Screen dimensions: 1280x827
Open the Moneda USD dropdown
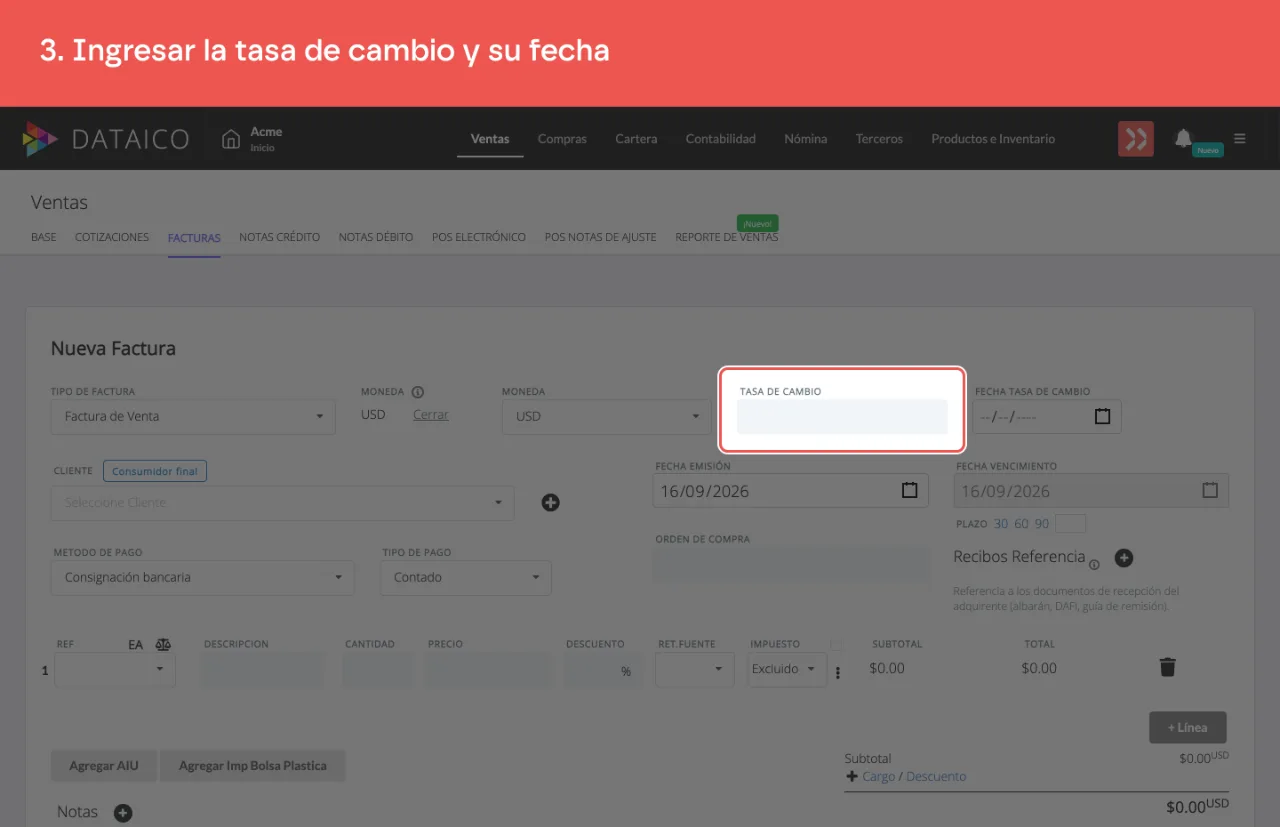point(607,416)
